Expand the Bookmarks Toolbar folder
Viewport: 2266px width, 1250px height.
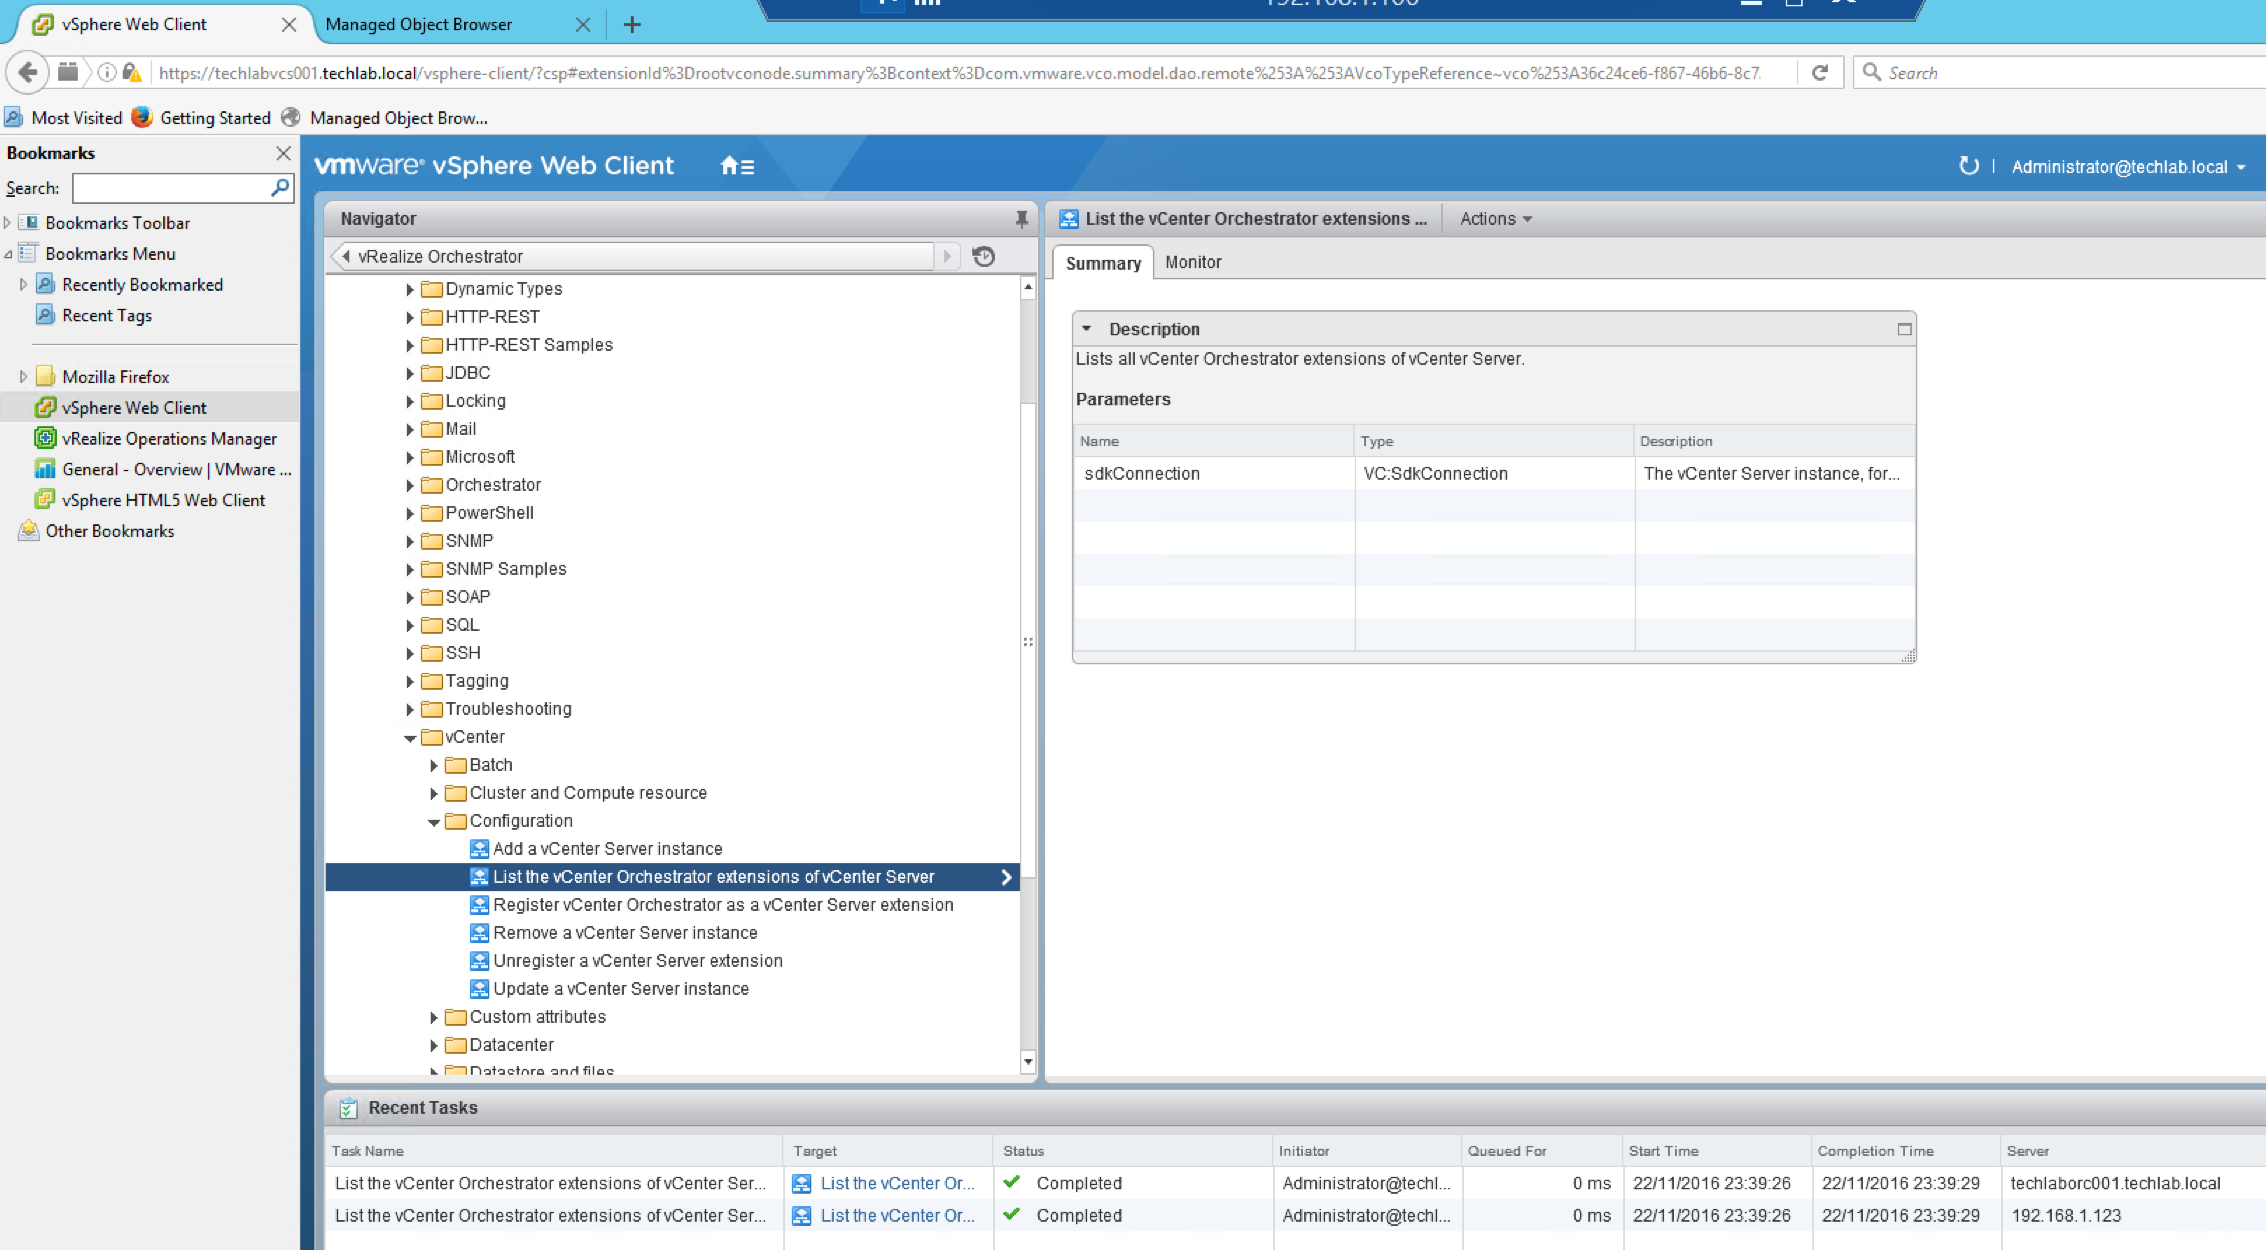tap(8, 223)
